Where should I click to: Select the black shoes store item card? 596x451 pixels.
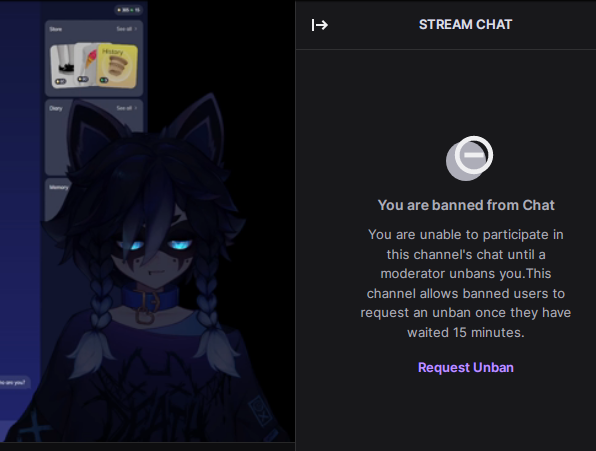point(63,66)
